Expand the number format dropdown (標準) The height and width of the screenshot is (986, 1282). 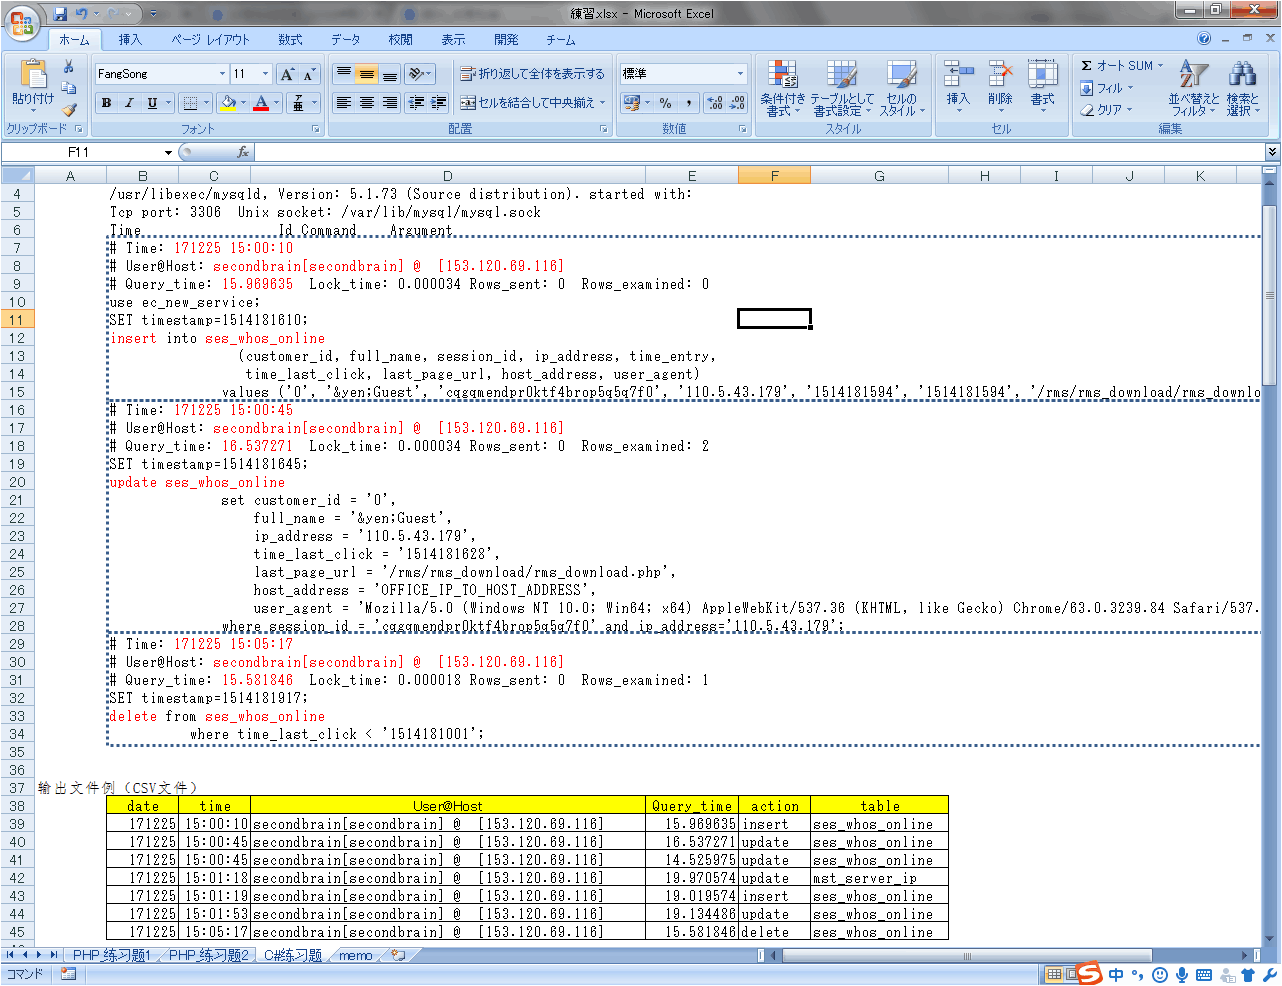coord(740,74)
